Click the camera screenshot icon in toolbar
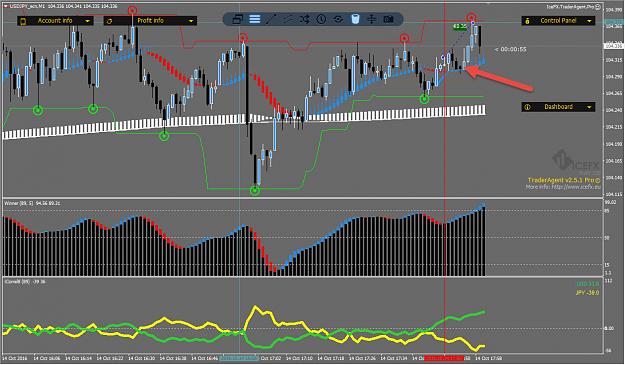 point(388,19)
